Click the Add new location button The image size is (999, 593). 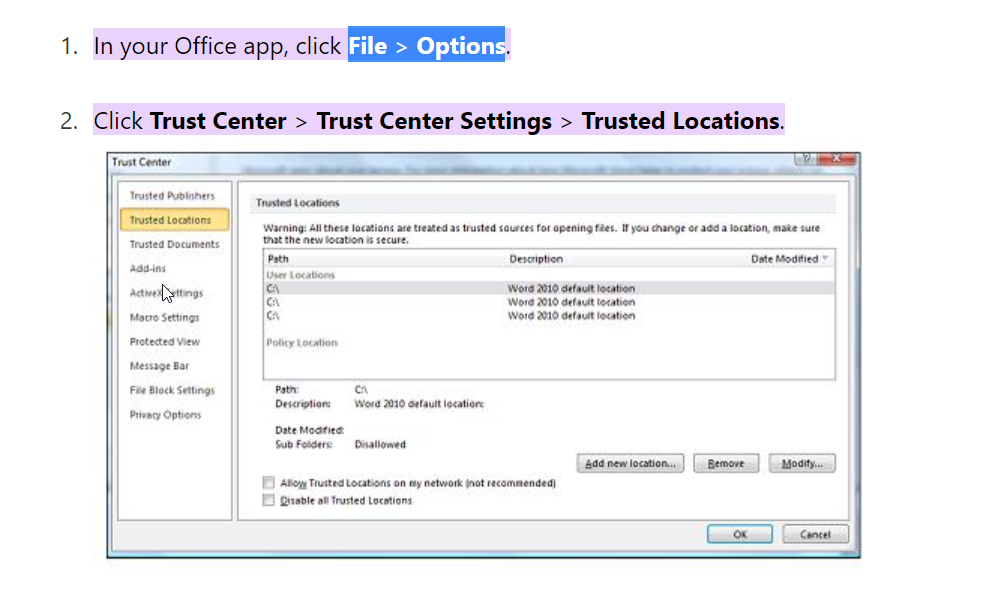point(631,464)
